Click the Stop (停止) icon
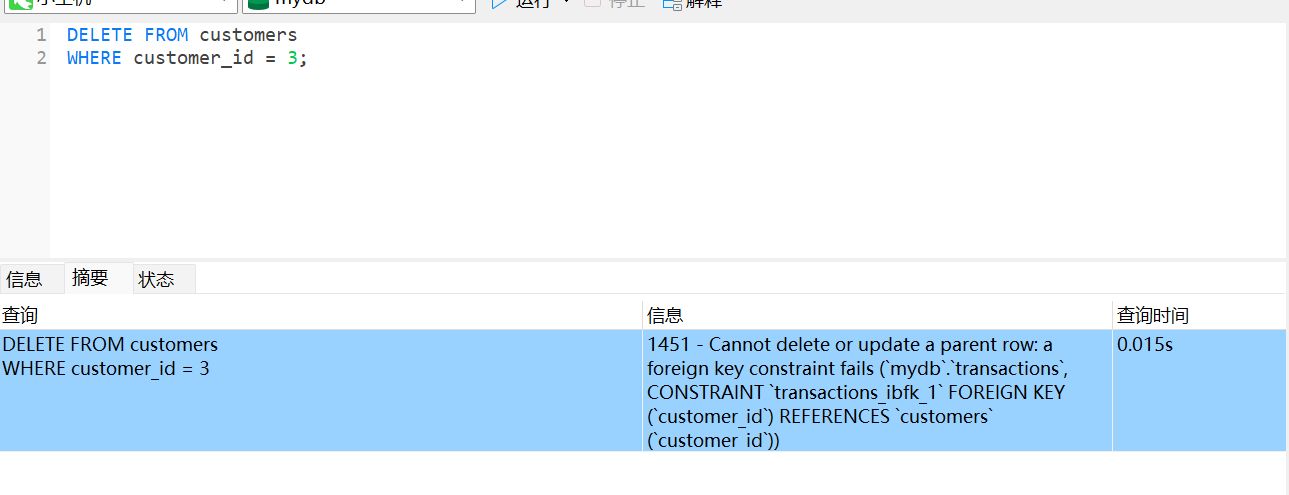1289x495 pixels. tap(592, 3)
